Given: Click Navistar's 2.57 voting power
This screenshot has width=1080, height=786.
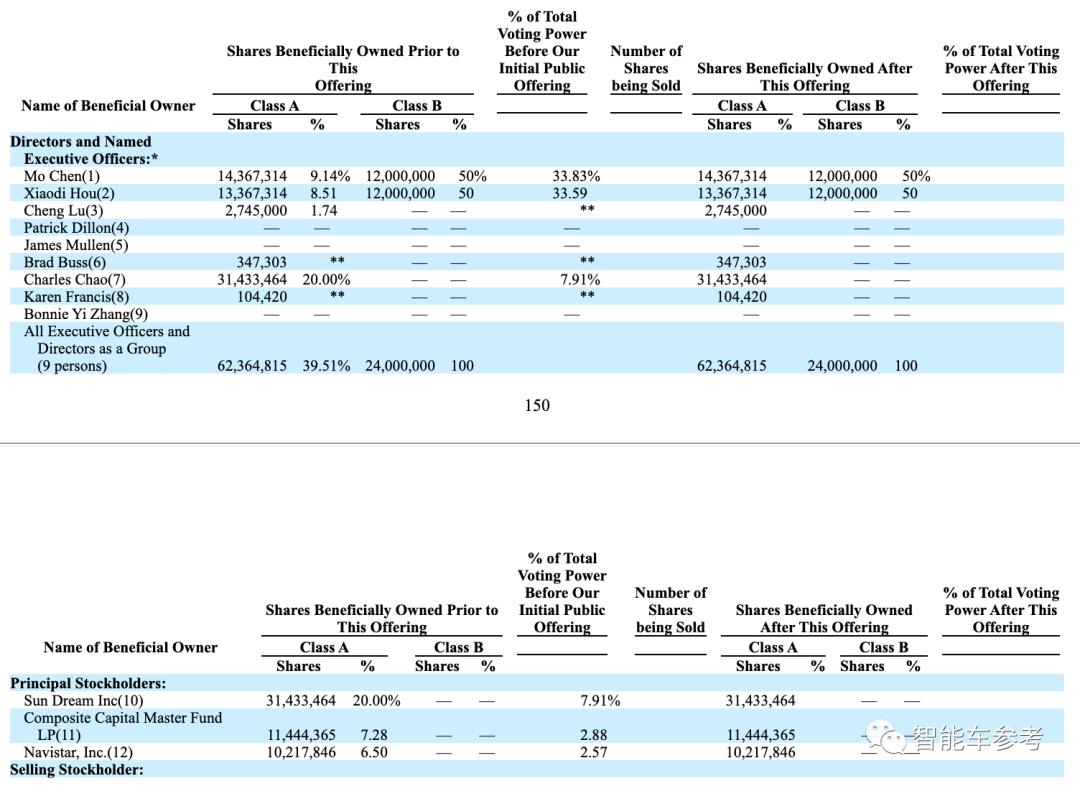Looking at the screenshot, I should pos(594,752).
